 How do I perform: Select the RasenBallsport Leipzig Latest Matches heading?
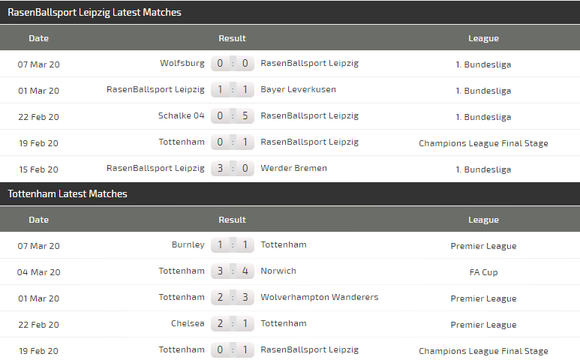point(94,12)
